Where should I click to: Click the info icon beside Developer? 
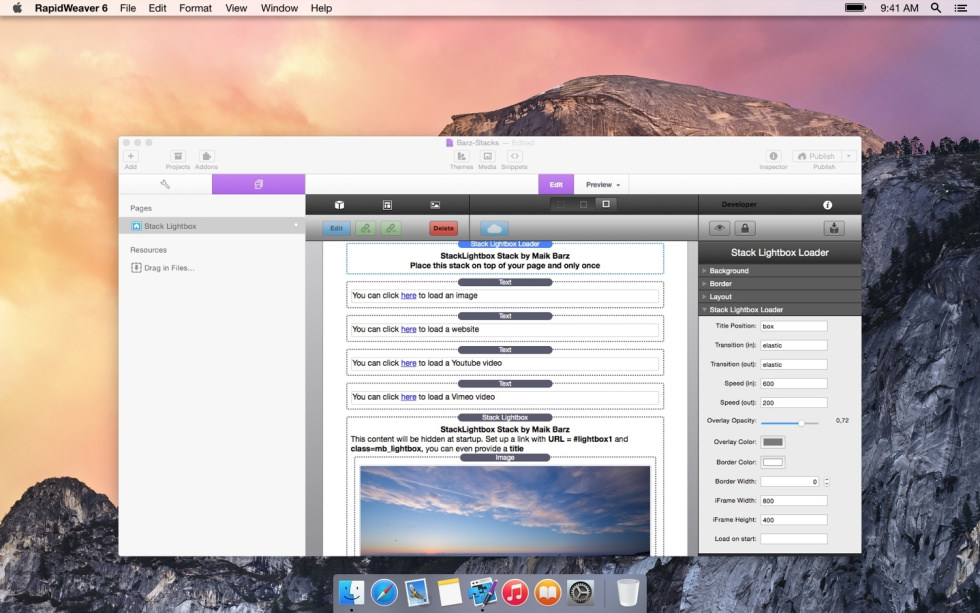(828, 205)
